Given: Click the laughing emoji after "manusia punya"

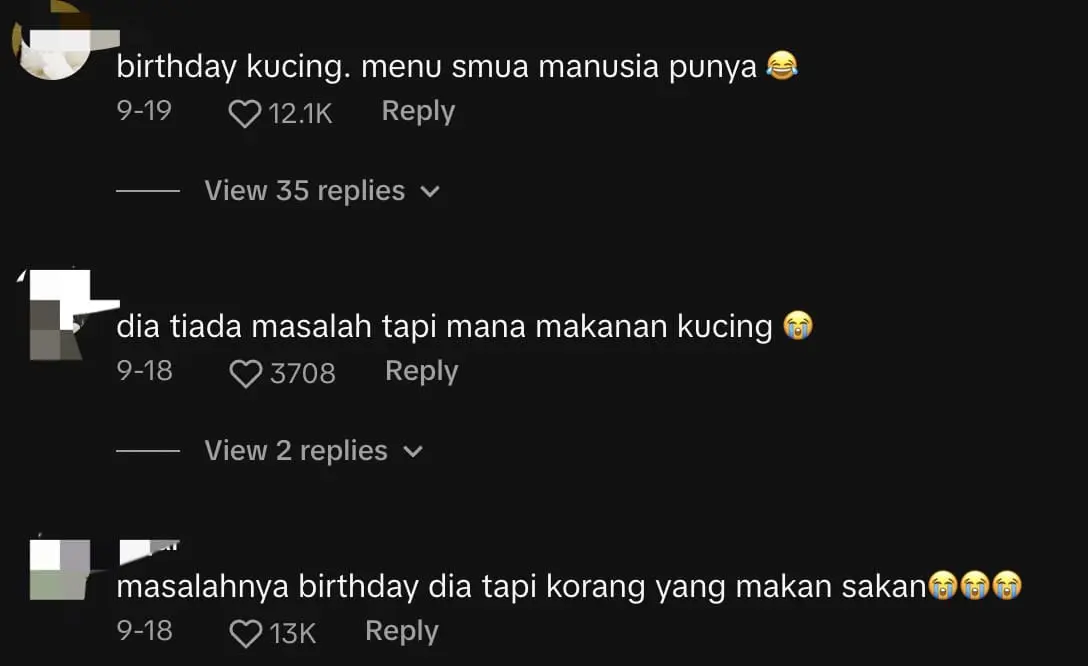Looking at the screenshot, I should click(781, 67).
